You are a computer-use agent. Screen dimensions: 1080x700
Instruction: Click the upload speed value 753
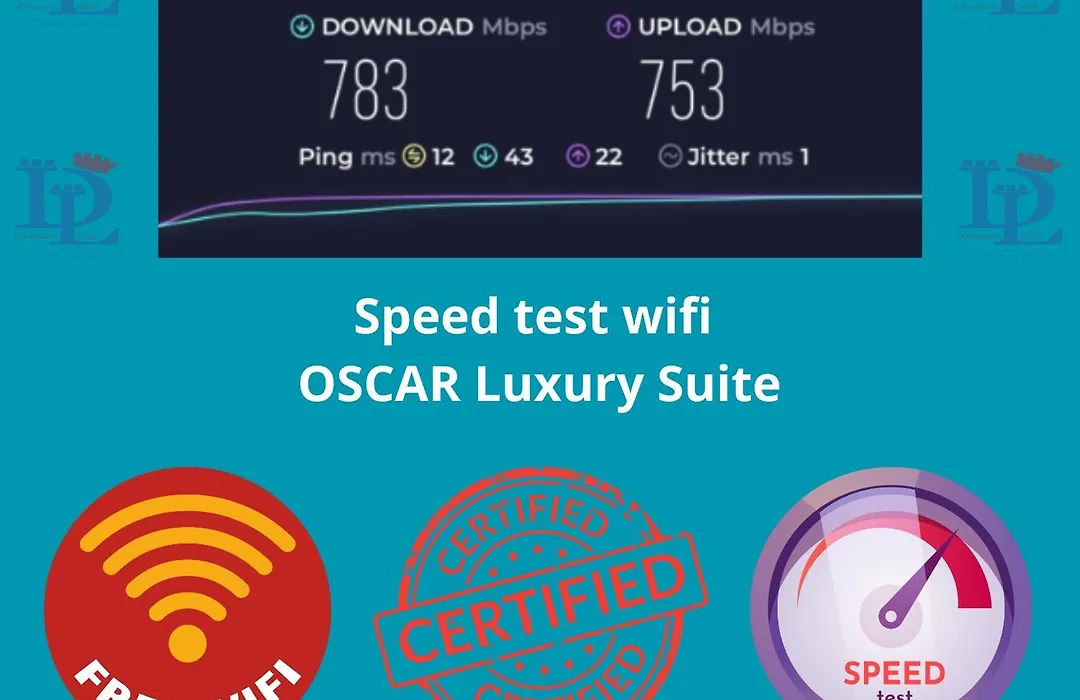[683, 90]
